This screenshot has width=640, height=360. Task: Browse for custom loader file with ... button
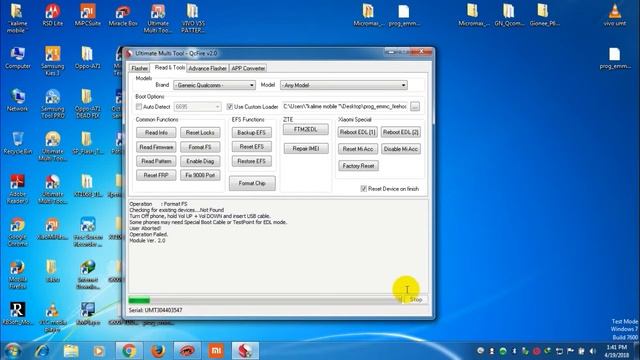point(415,107)
